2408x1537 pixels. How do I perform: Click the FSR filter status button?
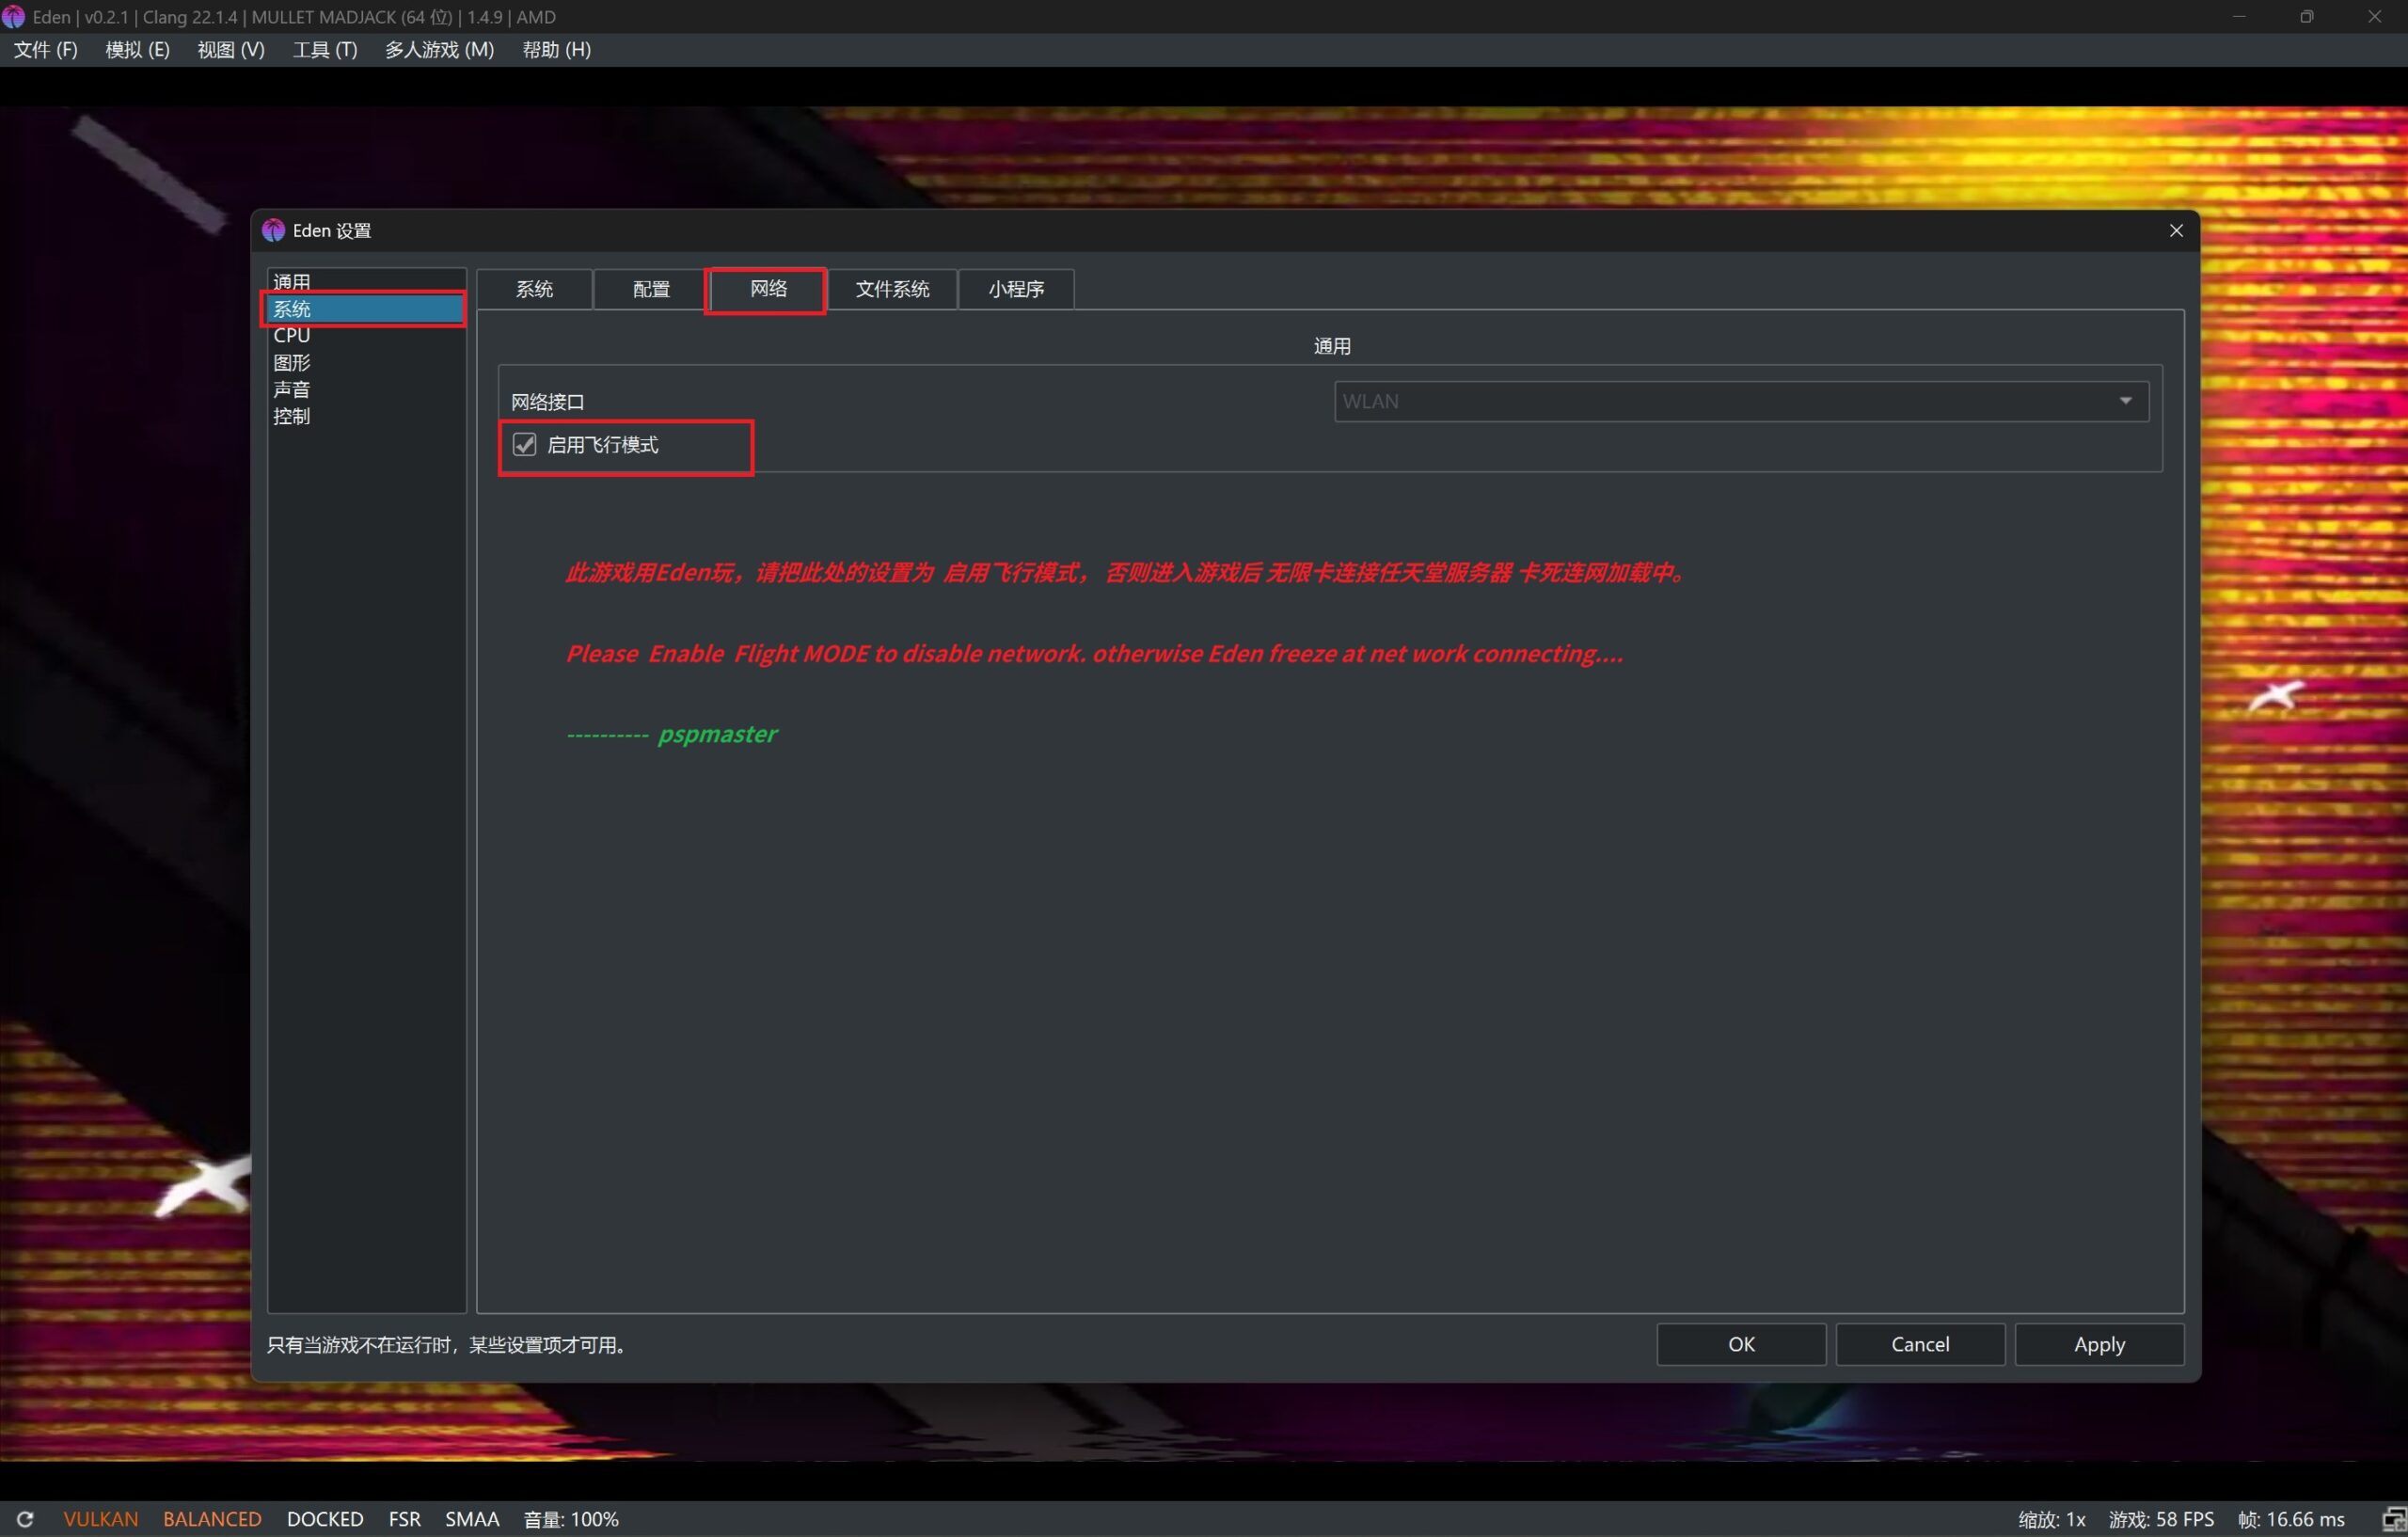pyautogui.click(x=405, y=1519)
